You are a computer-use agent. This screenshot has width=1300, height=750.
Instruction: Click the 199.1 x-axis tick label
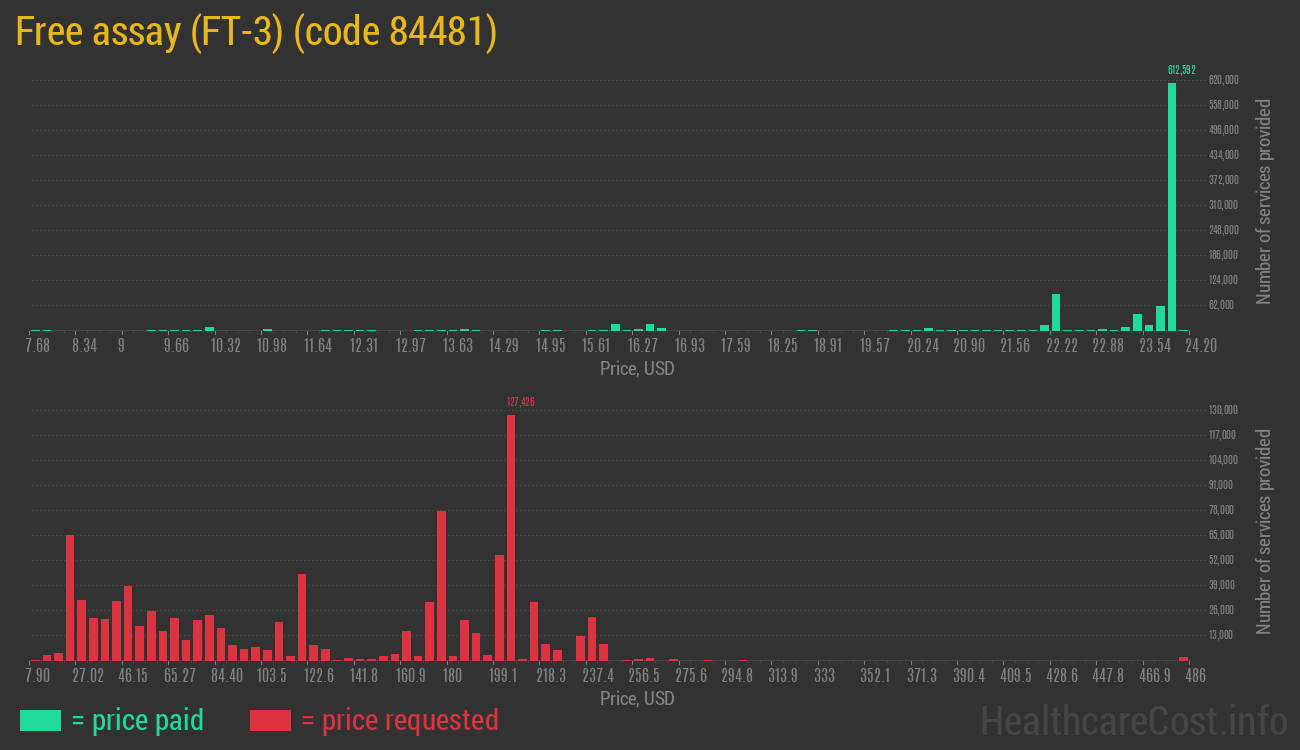503,676
